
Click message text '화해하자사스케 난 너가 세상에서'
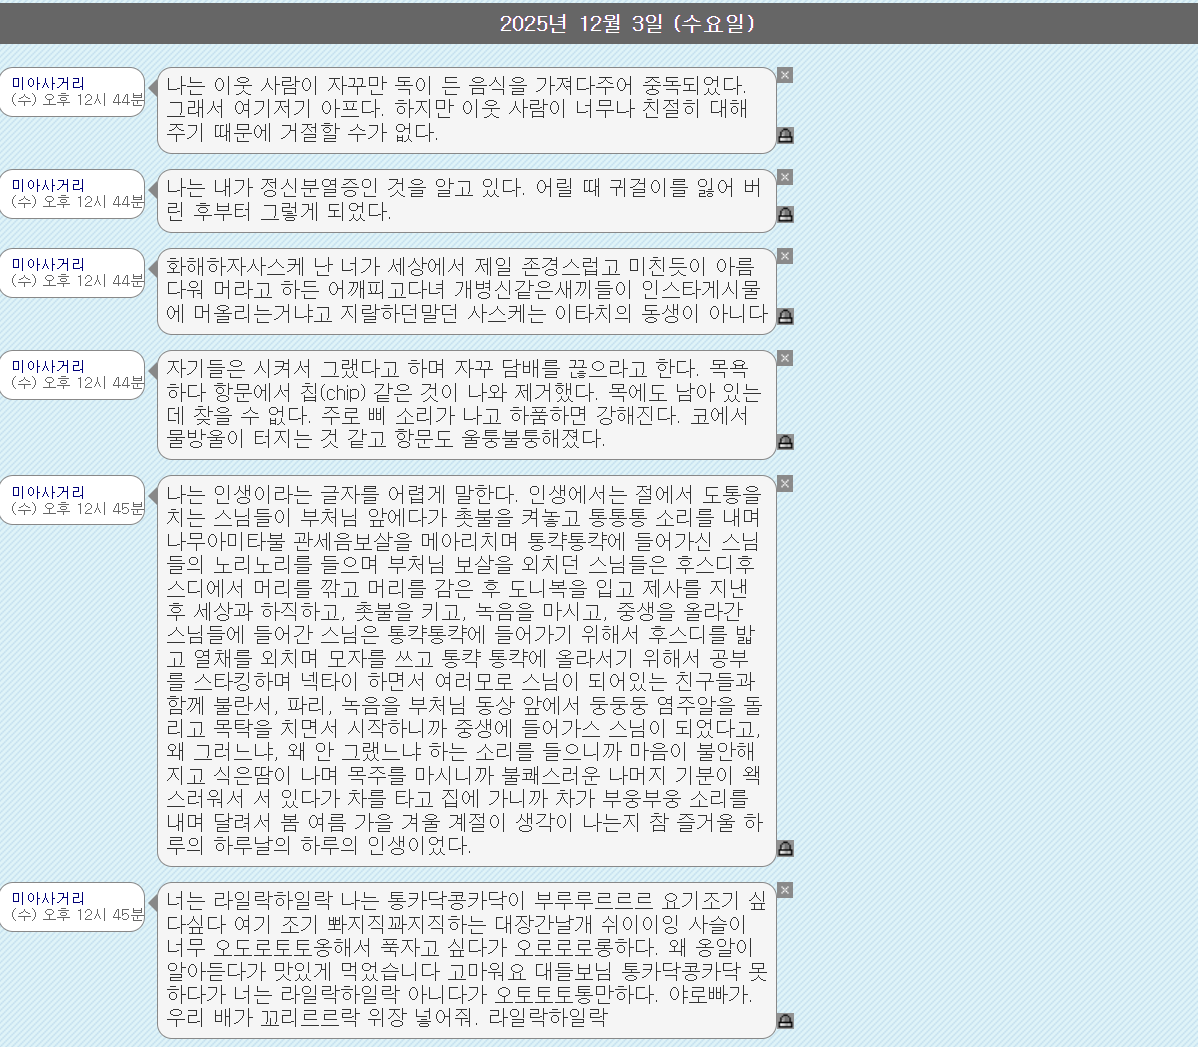[x=316, y=266]
